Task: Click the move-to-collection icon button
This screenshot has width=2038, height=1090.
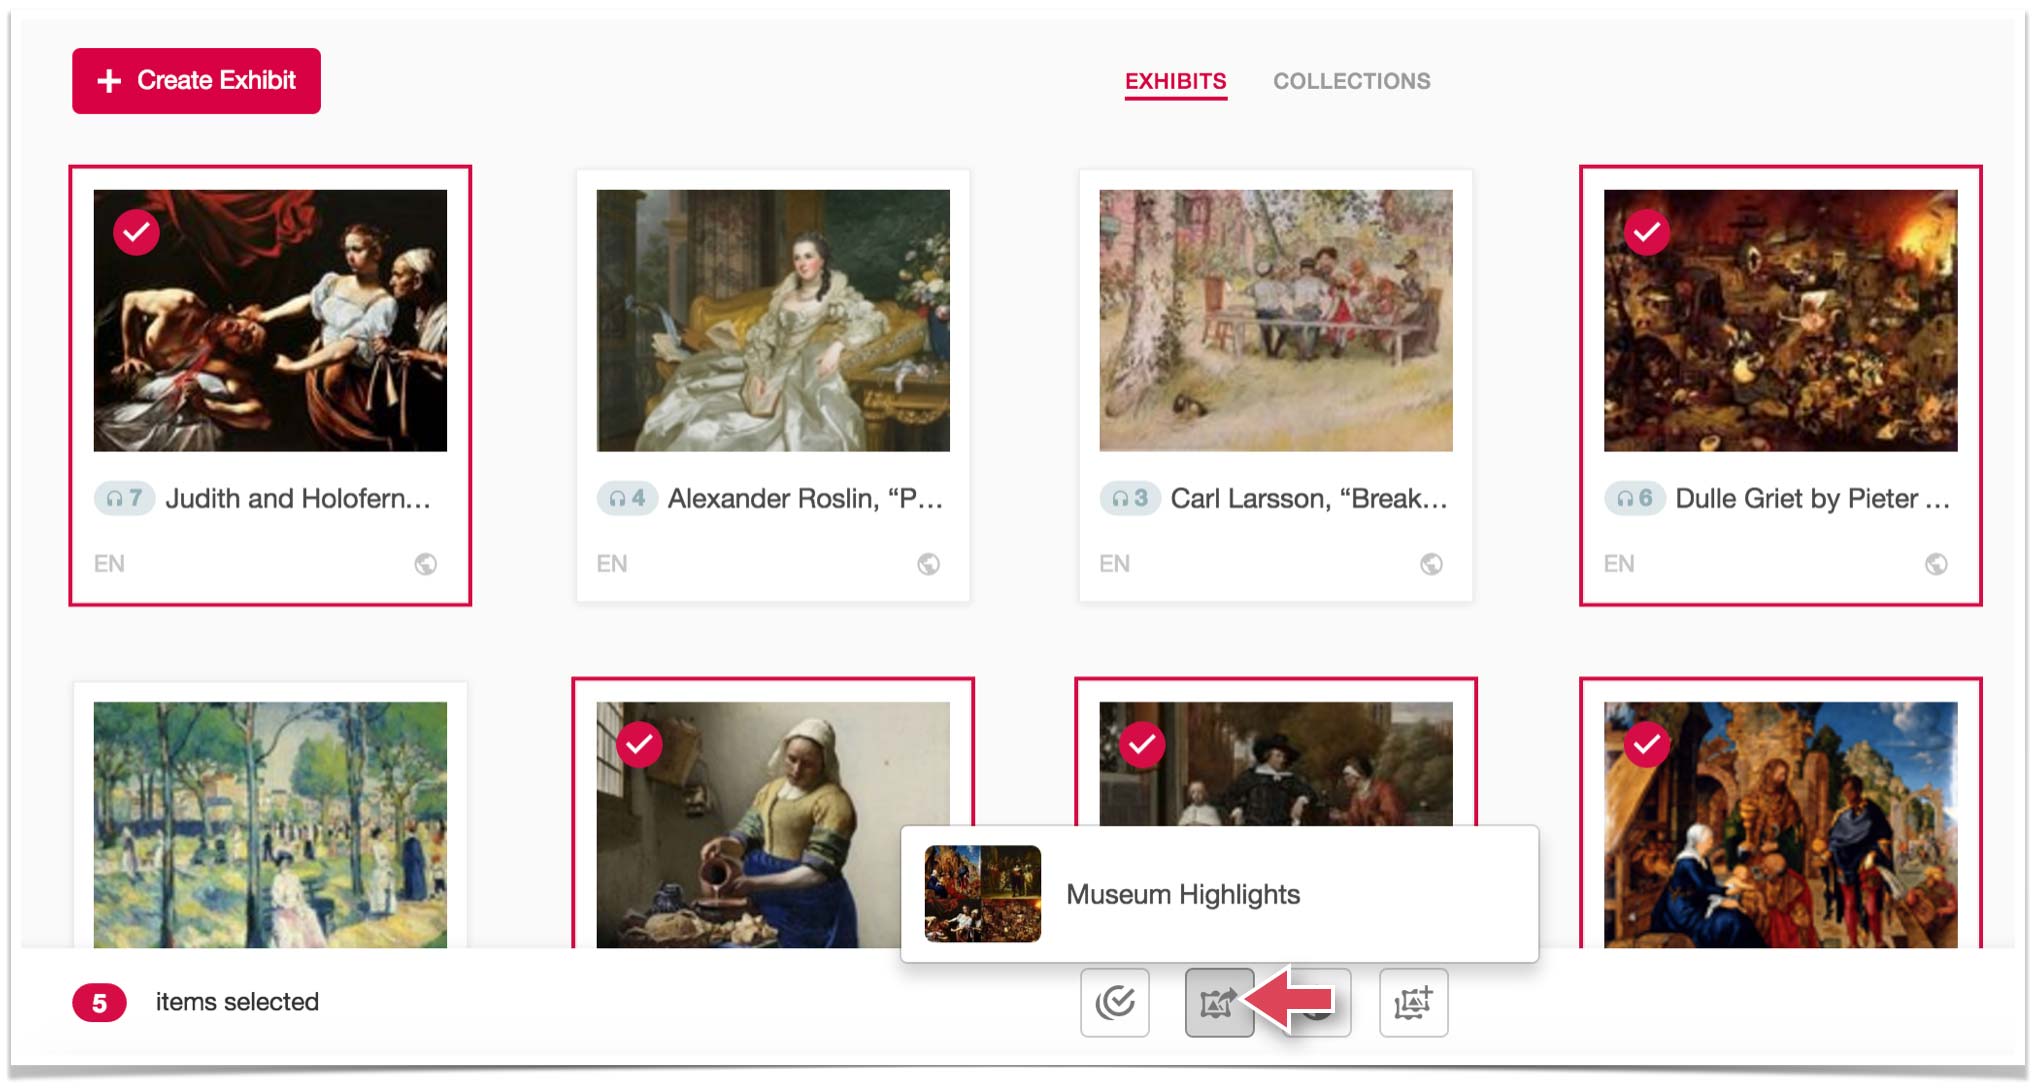Action: click(1218, 1002)
